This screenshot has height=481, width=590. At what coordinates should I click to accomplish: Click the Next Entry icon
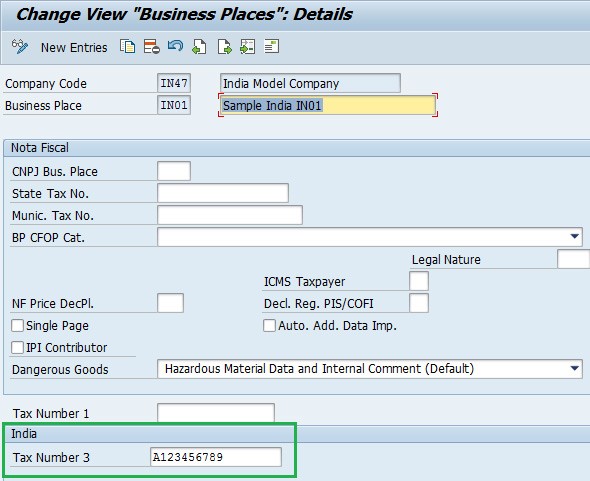(x=224, y=47)
